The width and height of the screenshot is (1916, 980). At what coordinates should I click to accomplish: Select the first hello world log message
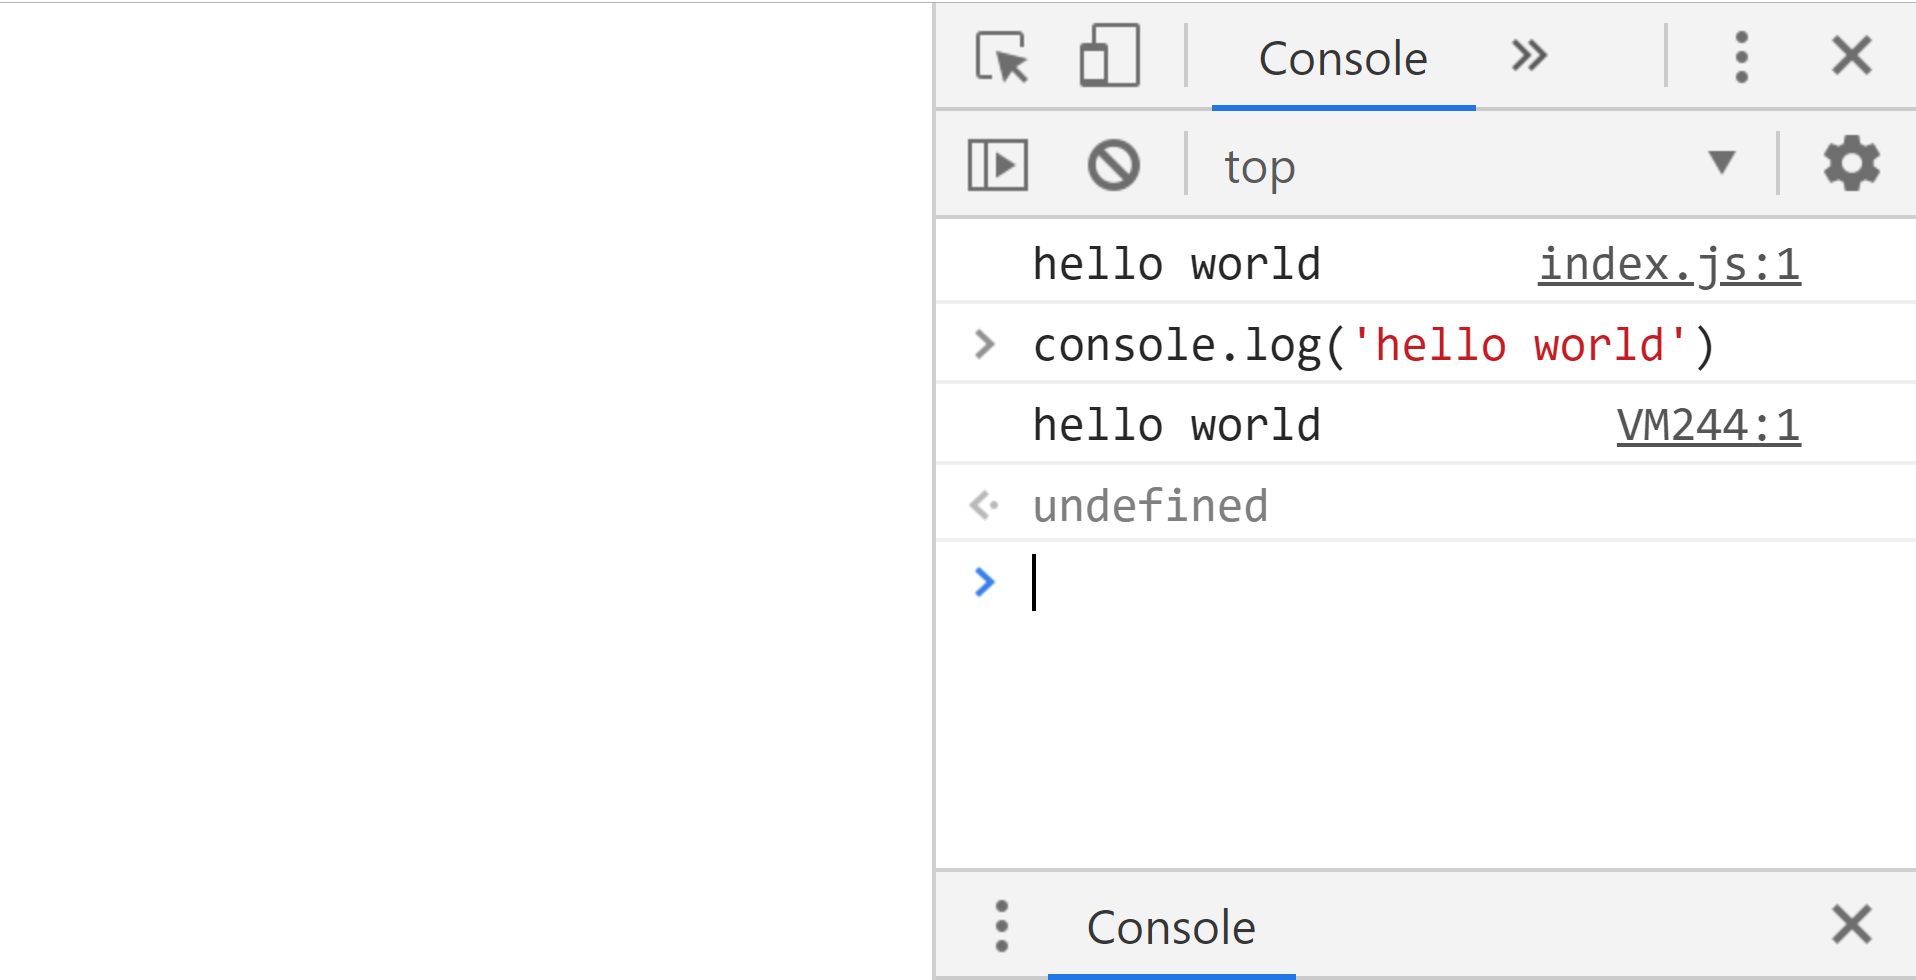point(1177,263)
